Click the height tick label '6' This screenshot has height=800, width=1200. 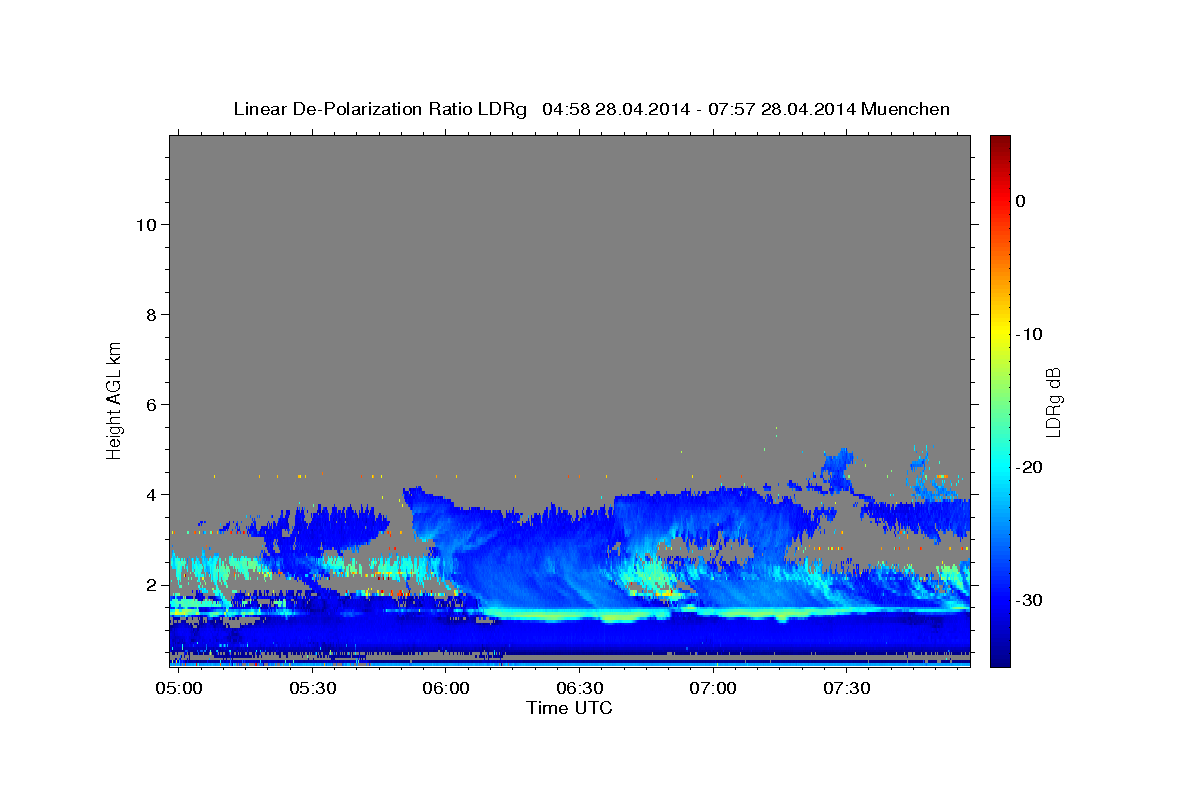click(x=152, y=404)
